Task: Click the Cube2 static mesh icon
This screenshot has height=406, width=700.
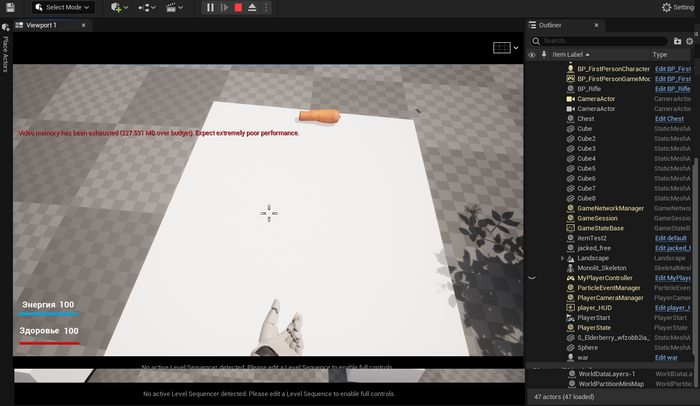Action: [570, 138]
